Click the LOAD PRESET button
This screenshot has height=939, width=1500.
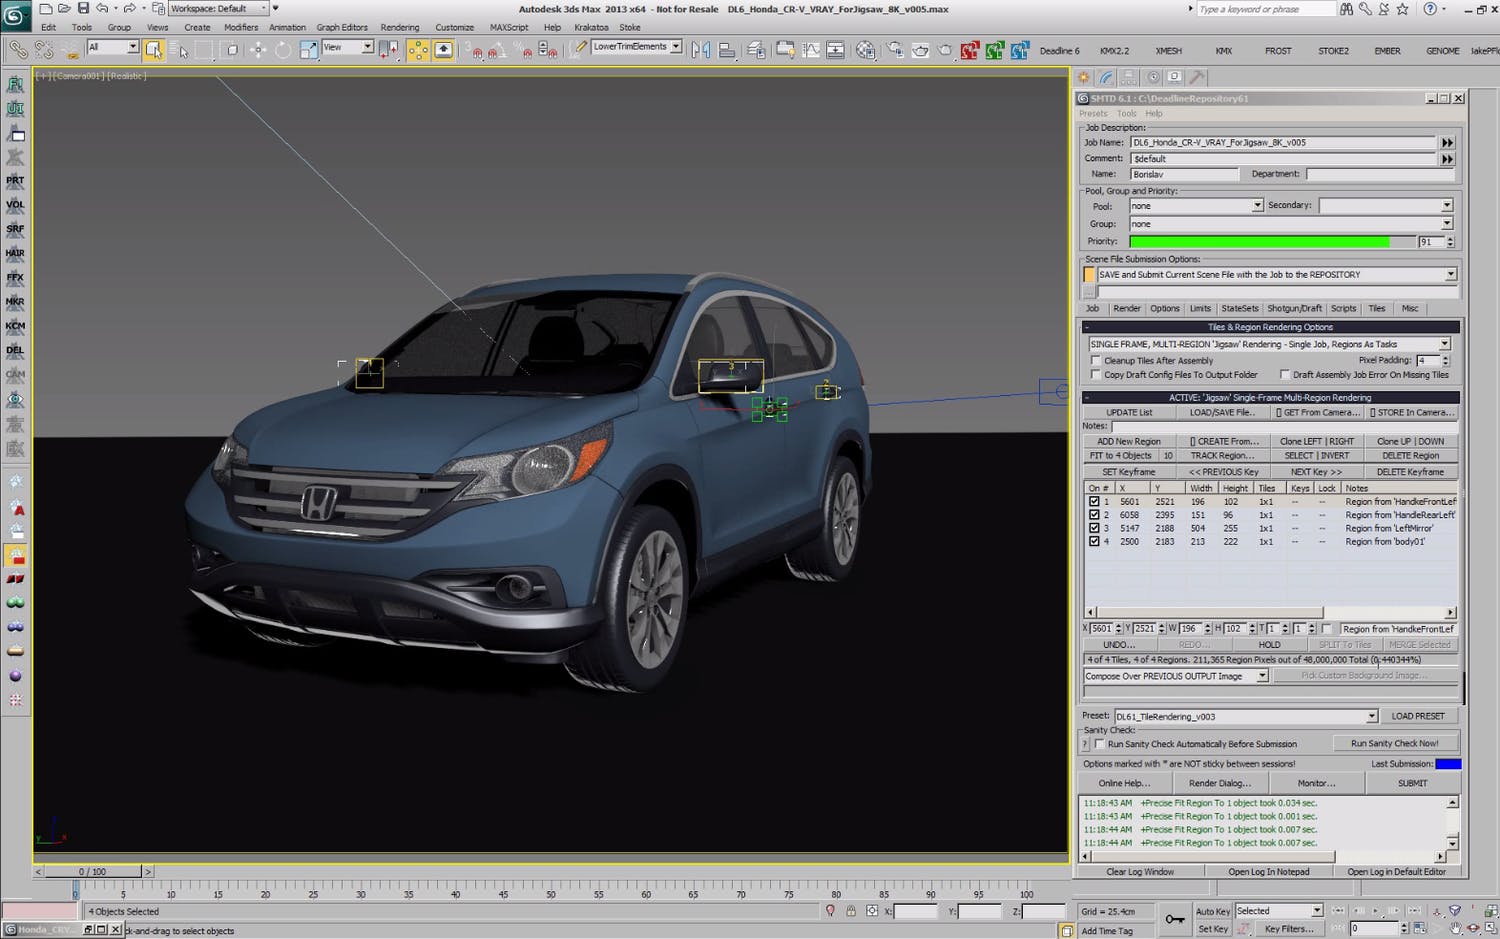coord(1417,716)
